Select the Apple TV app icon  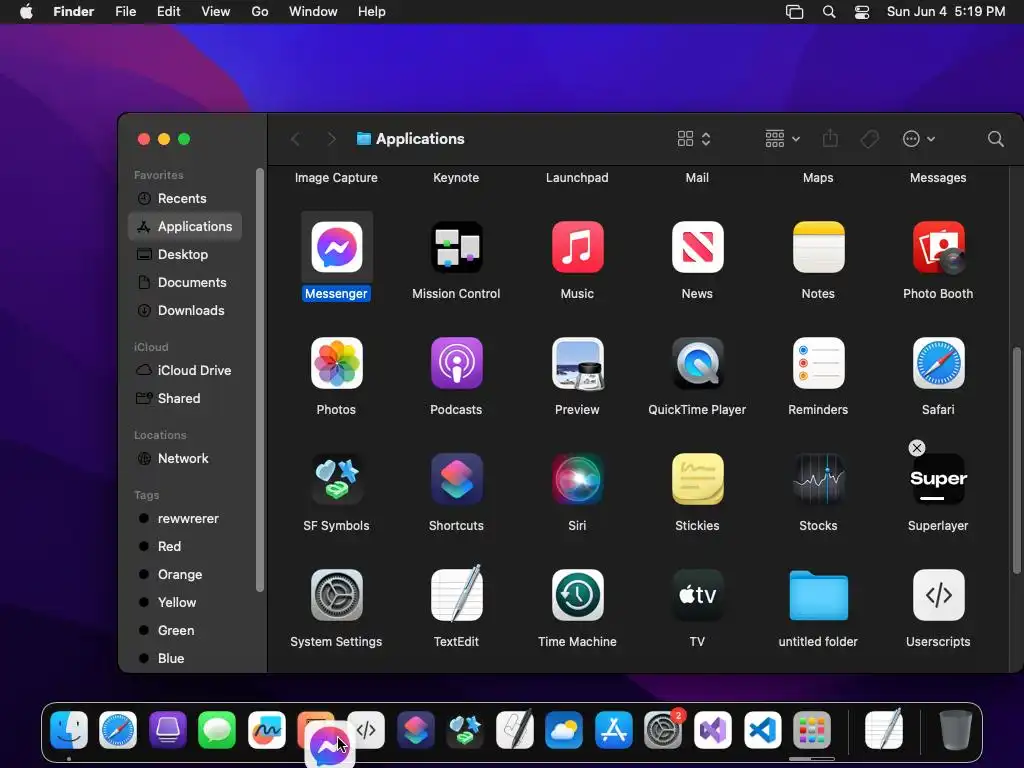click(697, 595)
